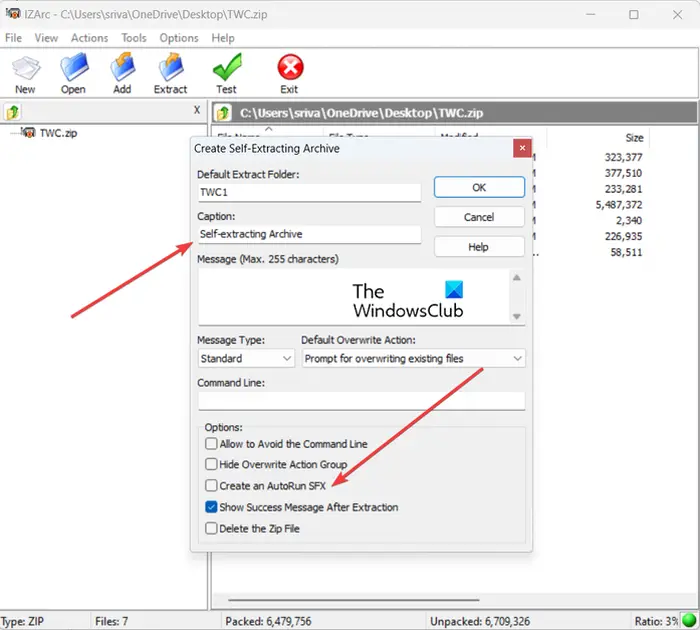This screenshot has height=630, width=700.
Task: Click the file list horizontal scrollbar
Action: [354, 600]
